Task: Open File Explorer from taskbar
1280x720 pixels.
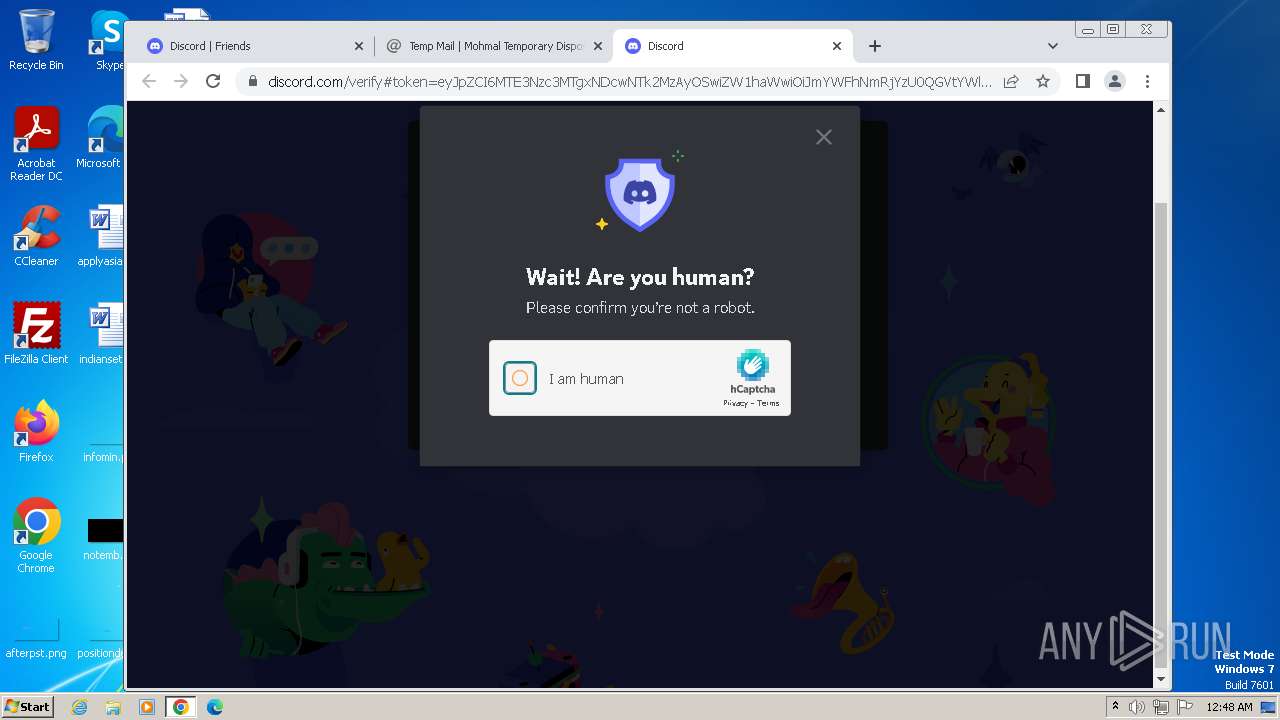Action: click(113, 707)
